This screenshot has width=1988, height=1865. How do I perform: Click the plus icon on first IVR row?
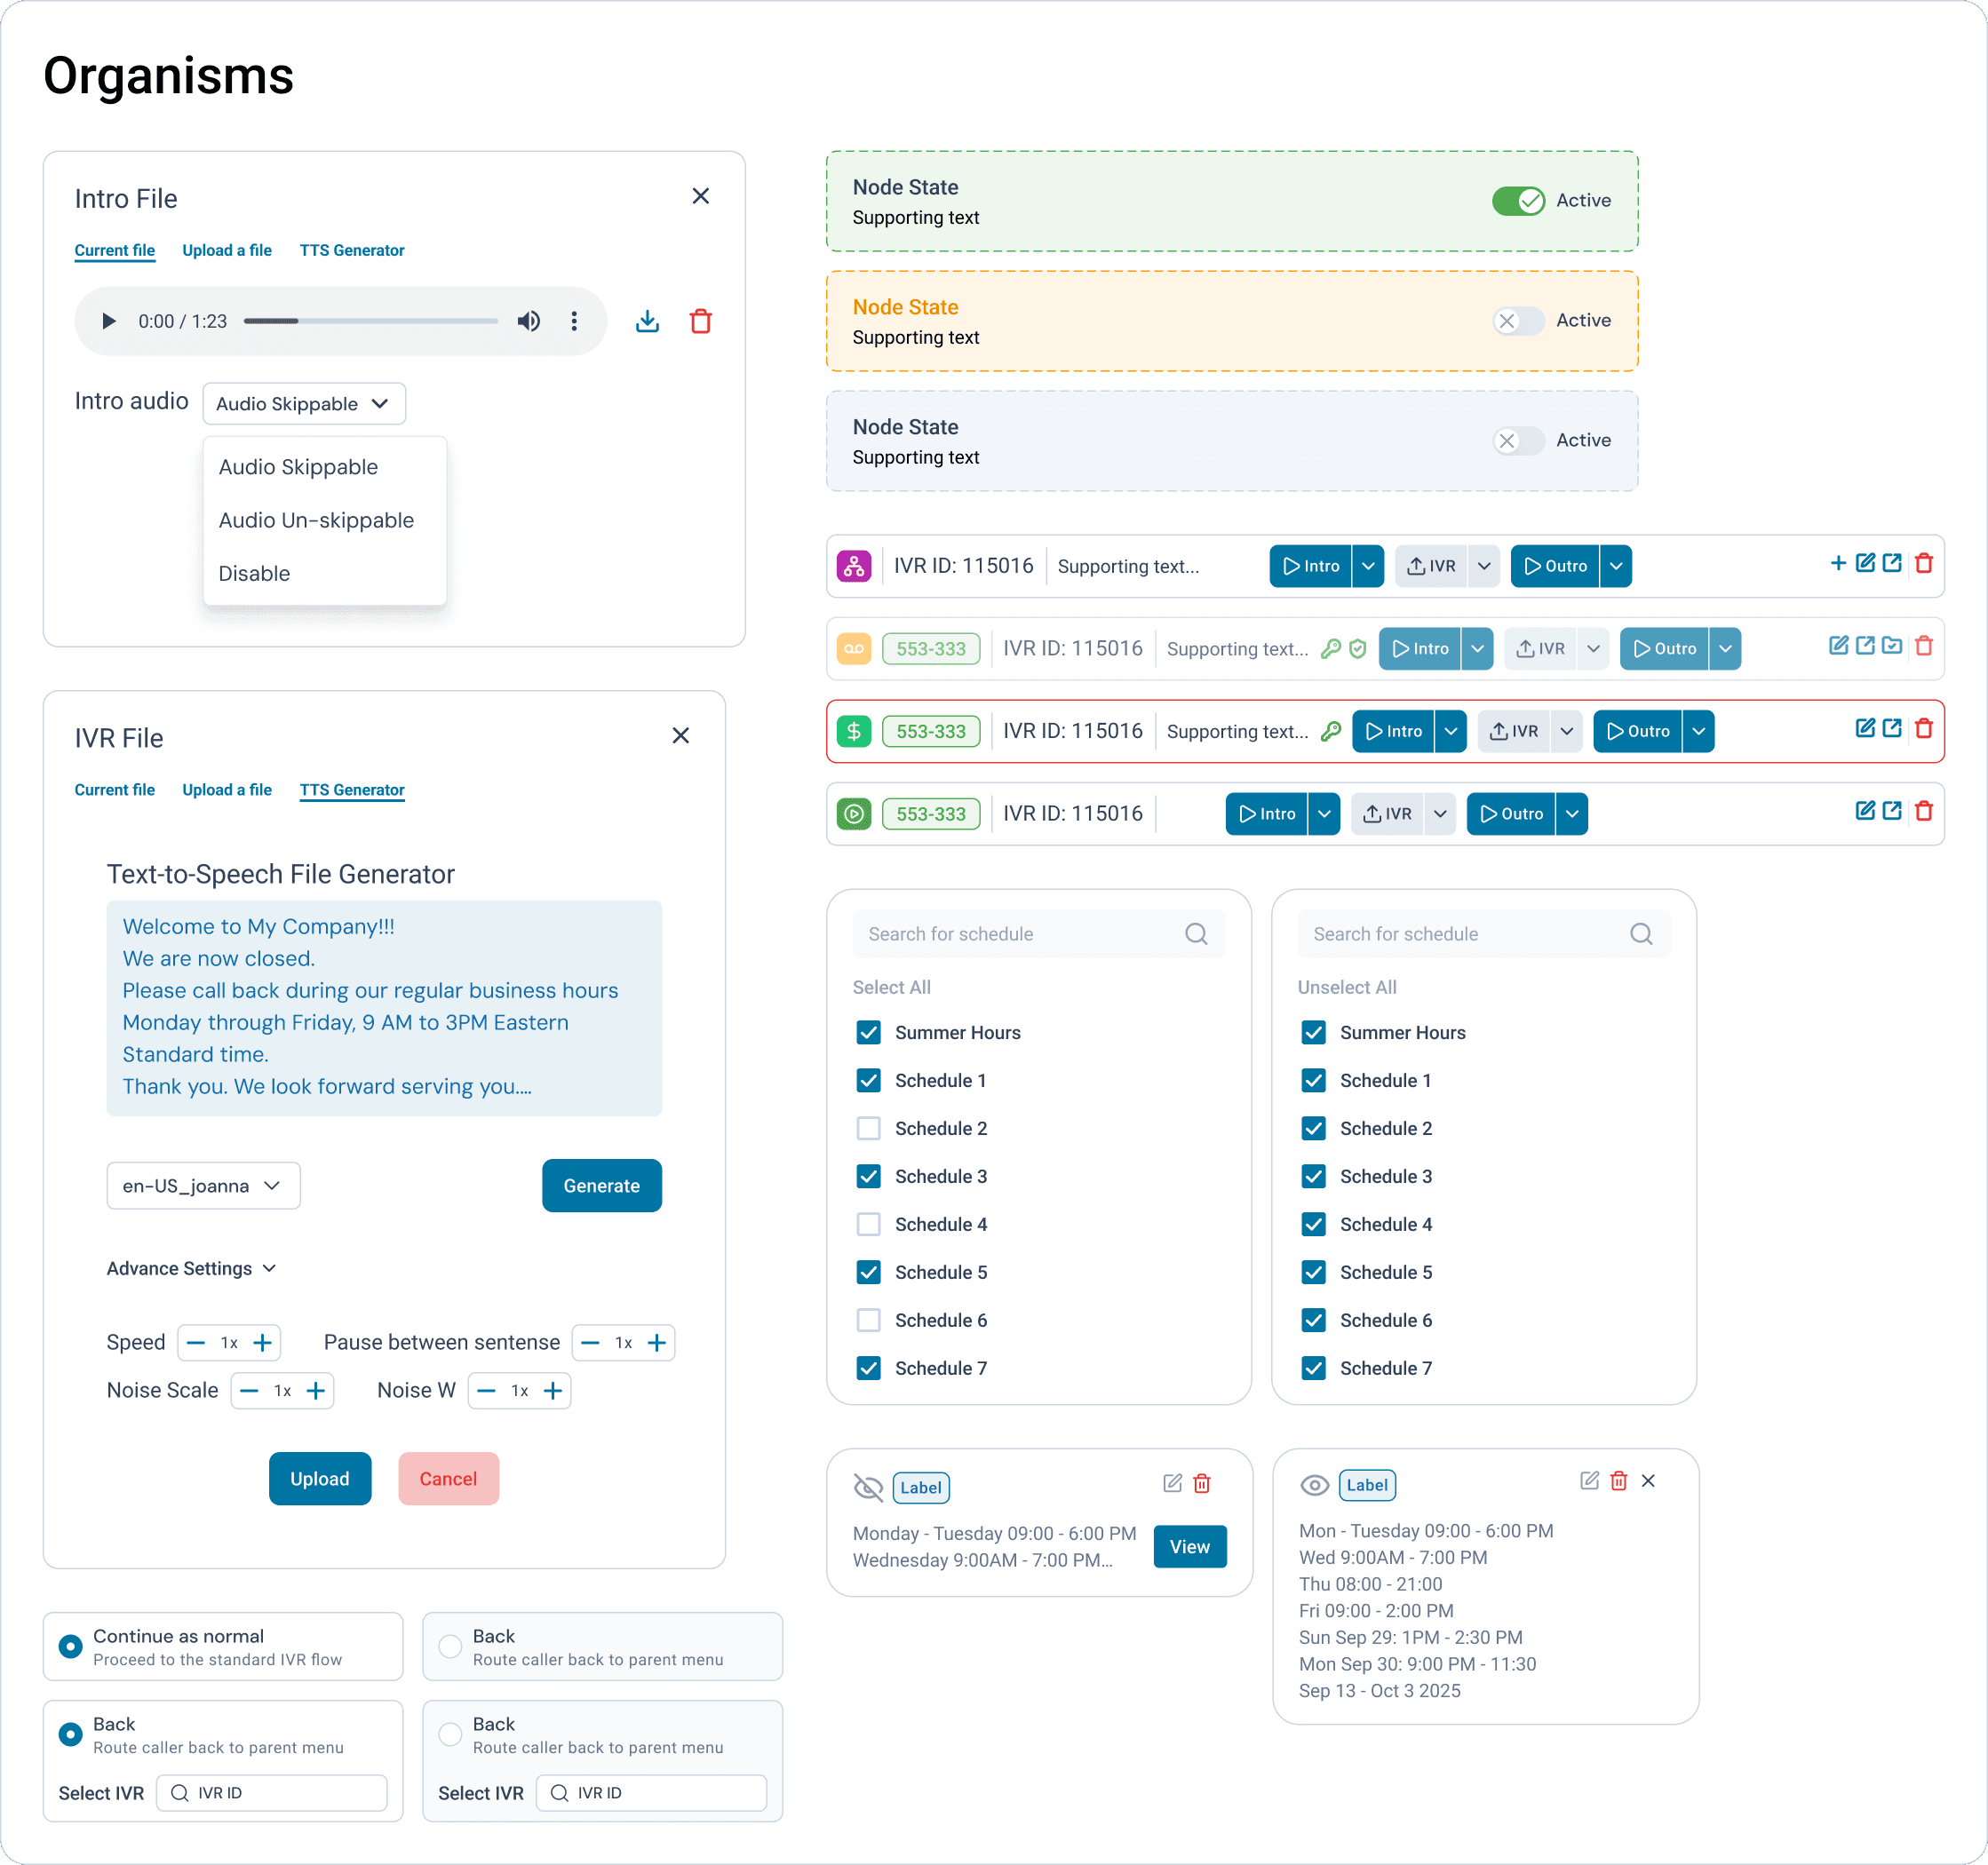(1837, 563)
